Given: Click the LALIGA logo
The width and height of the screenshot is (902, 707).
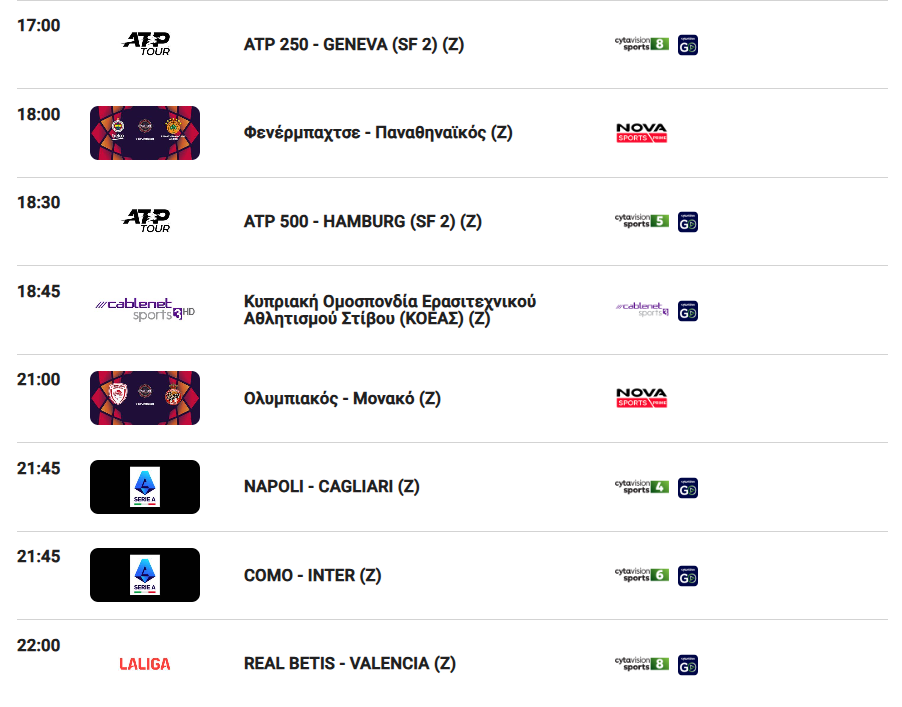Looking at the screenshot, I should click(144, 664).
